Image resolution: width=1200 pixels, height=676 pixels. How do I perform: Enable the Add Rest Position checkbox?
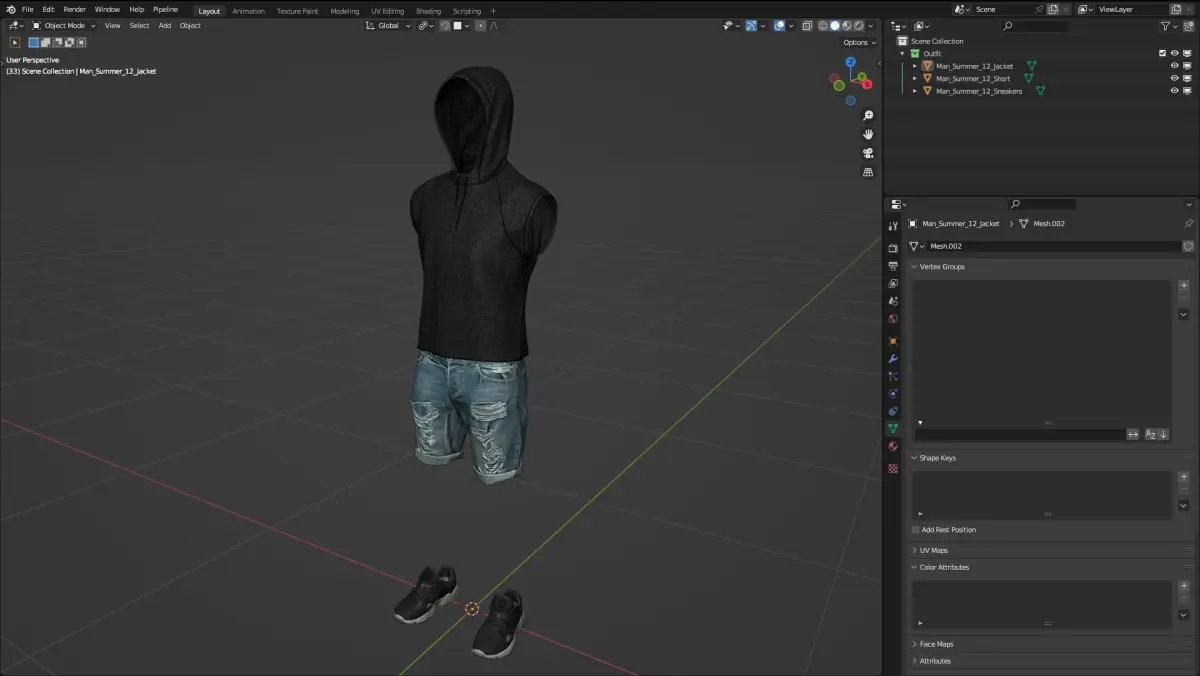[x=915, y=530]
